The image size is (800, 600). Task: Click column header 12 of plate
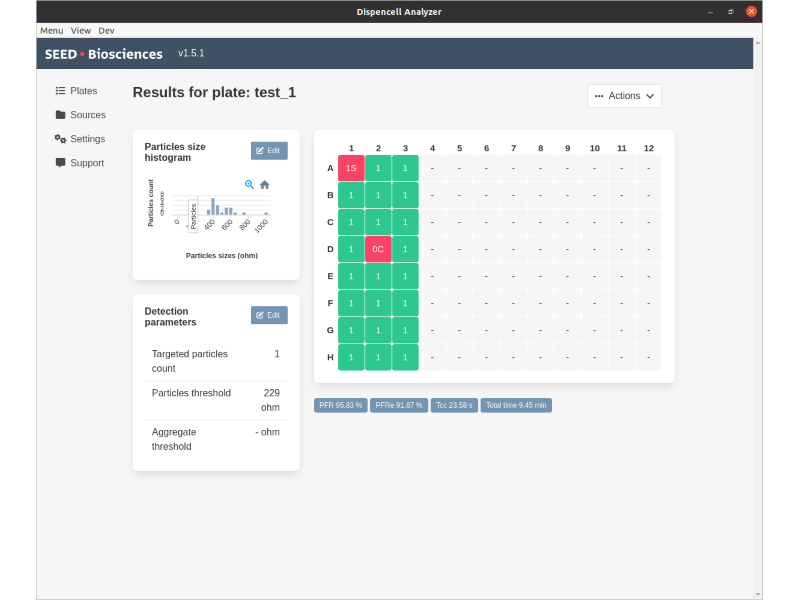point(648,148)
